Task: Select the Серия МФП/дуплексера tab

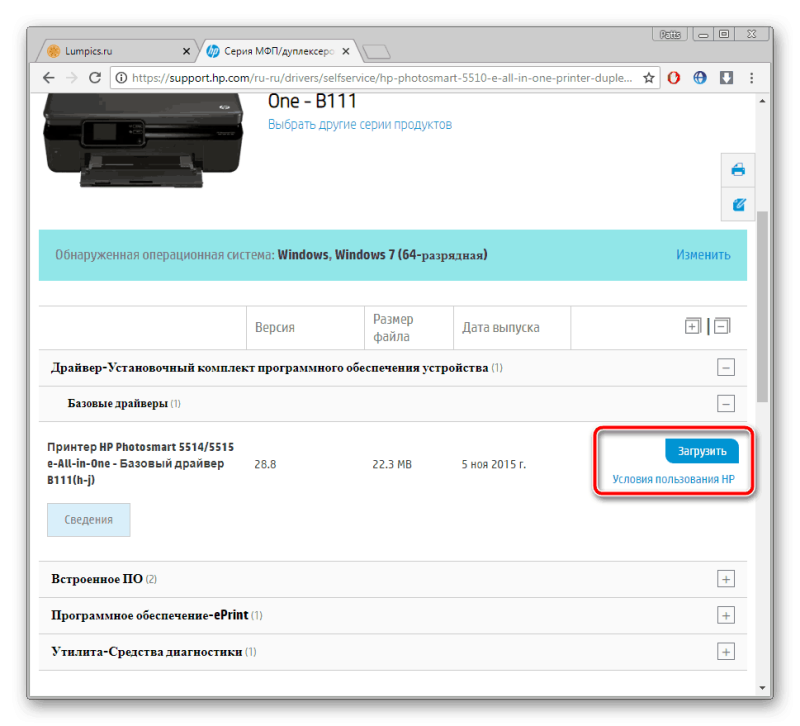Action: pyautogui.click(x=279, y=51)
